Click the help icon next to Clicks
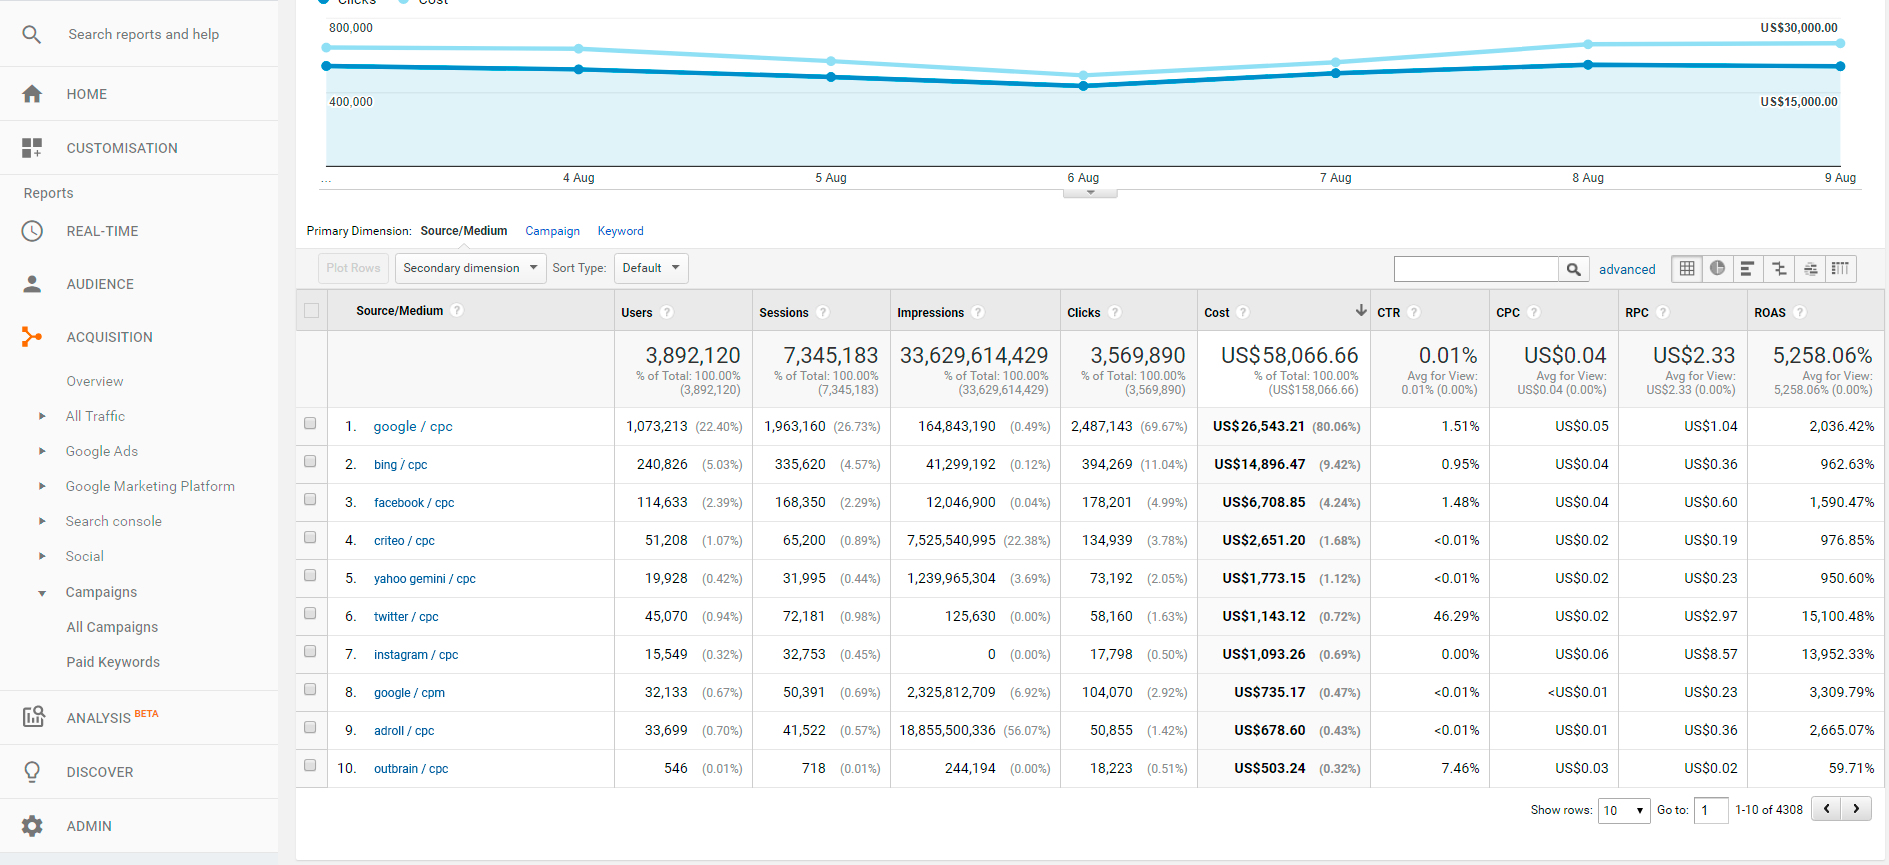This screenshot has height=865, width=1889. (x=1115, y=312)
